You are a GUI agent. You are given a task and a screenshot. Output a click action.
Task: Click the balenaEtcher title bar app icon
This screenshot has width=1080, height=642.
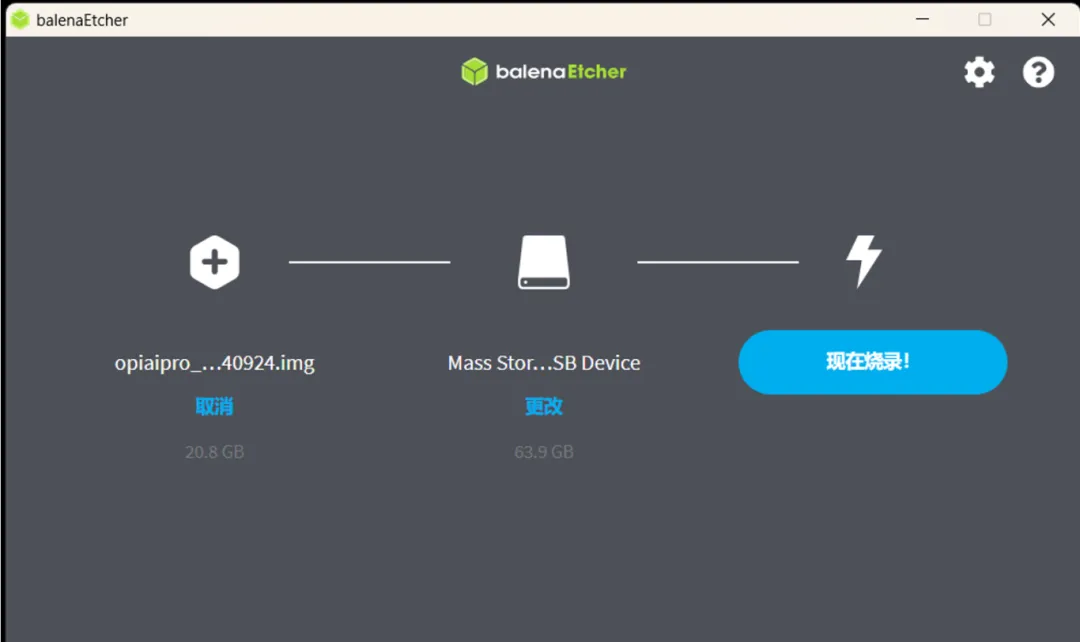(20, 19)
